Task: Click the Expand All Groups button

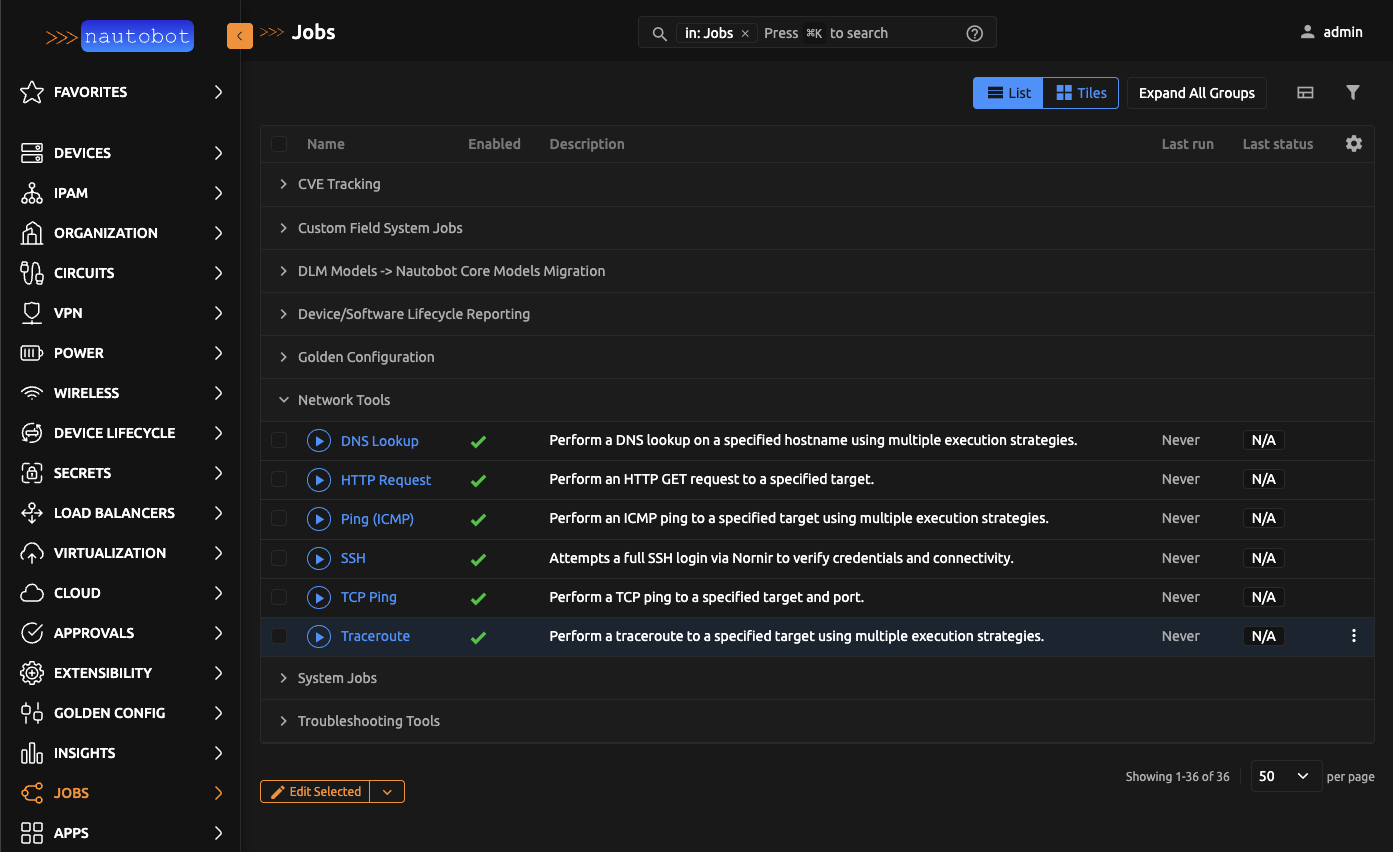Action: (x=1196, y=92)
